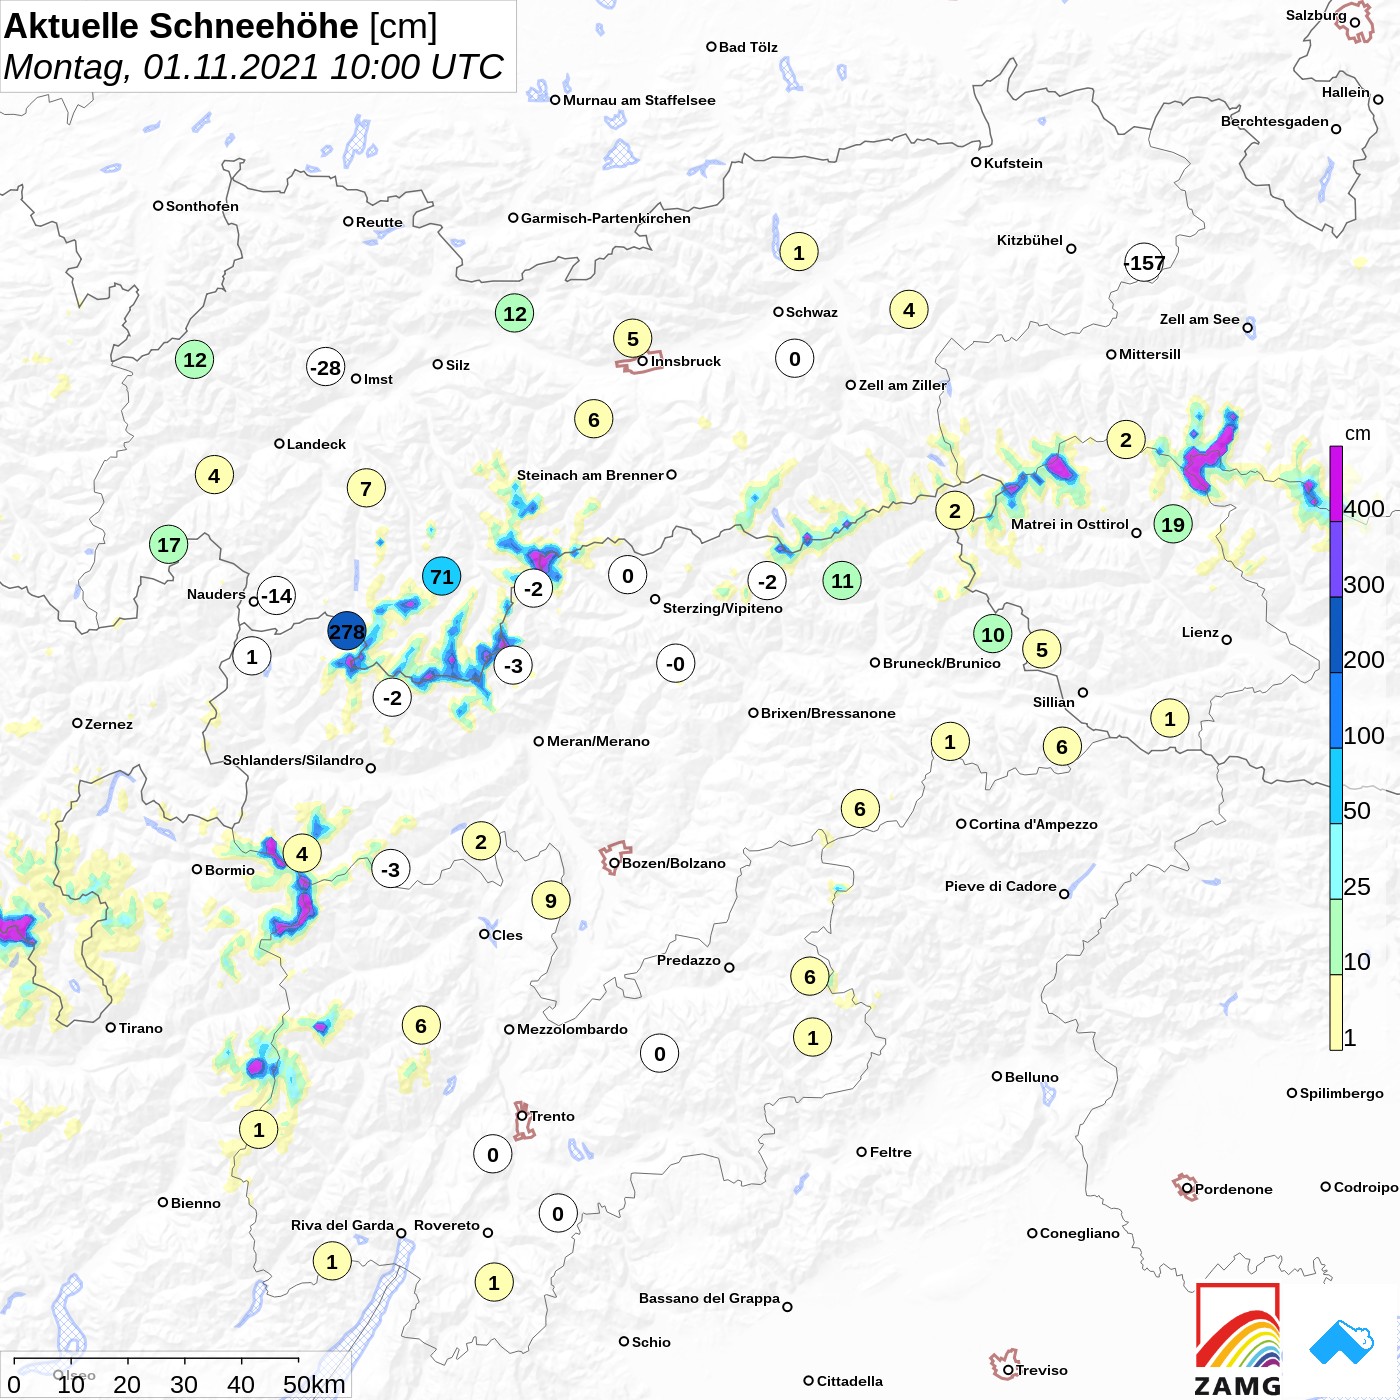Click the Conegliano town label
This screenshot has width=1400, height=1400.
coord(1079,1233)
